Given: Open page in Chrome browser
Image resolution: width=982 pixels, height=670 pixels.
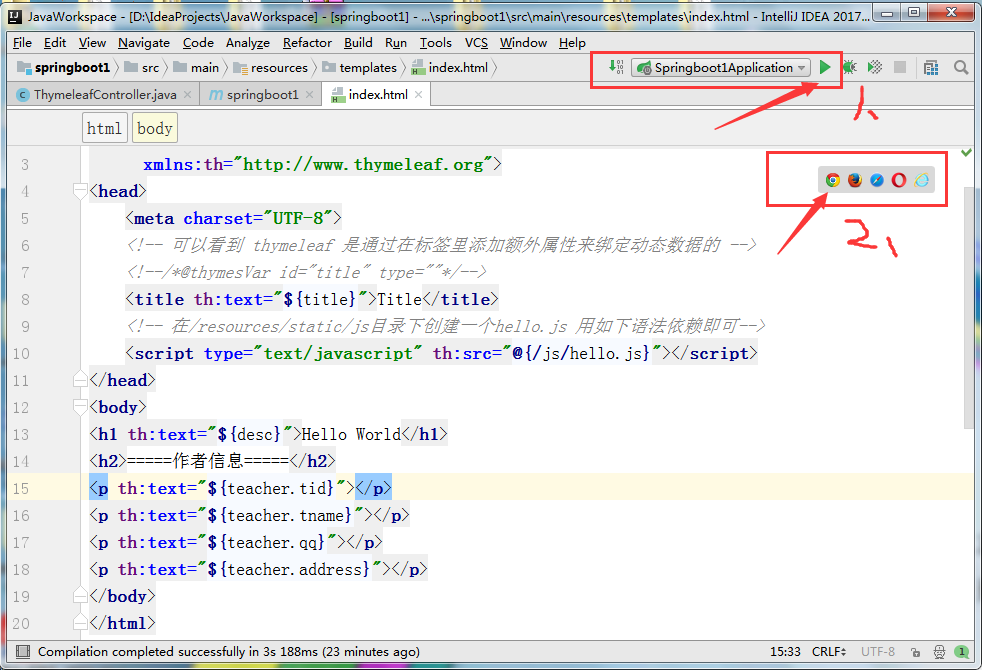Looking at the screenshot, I should pyautogui.click(x=832, y=180).
